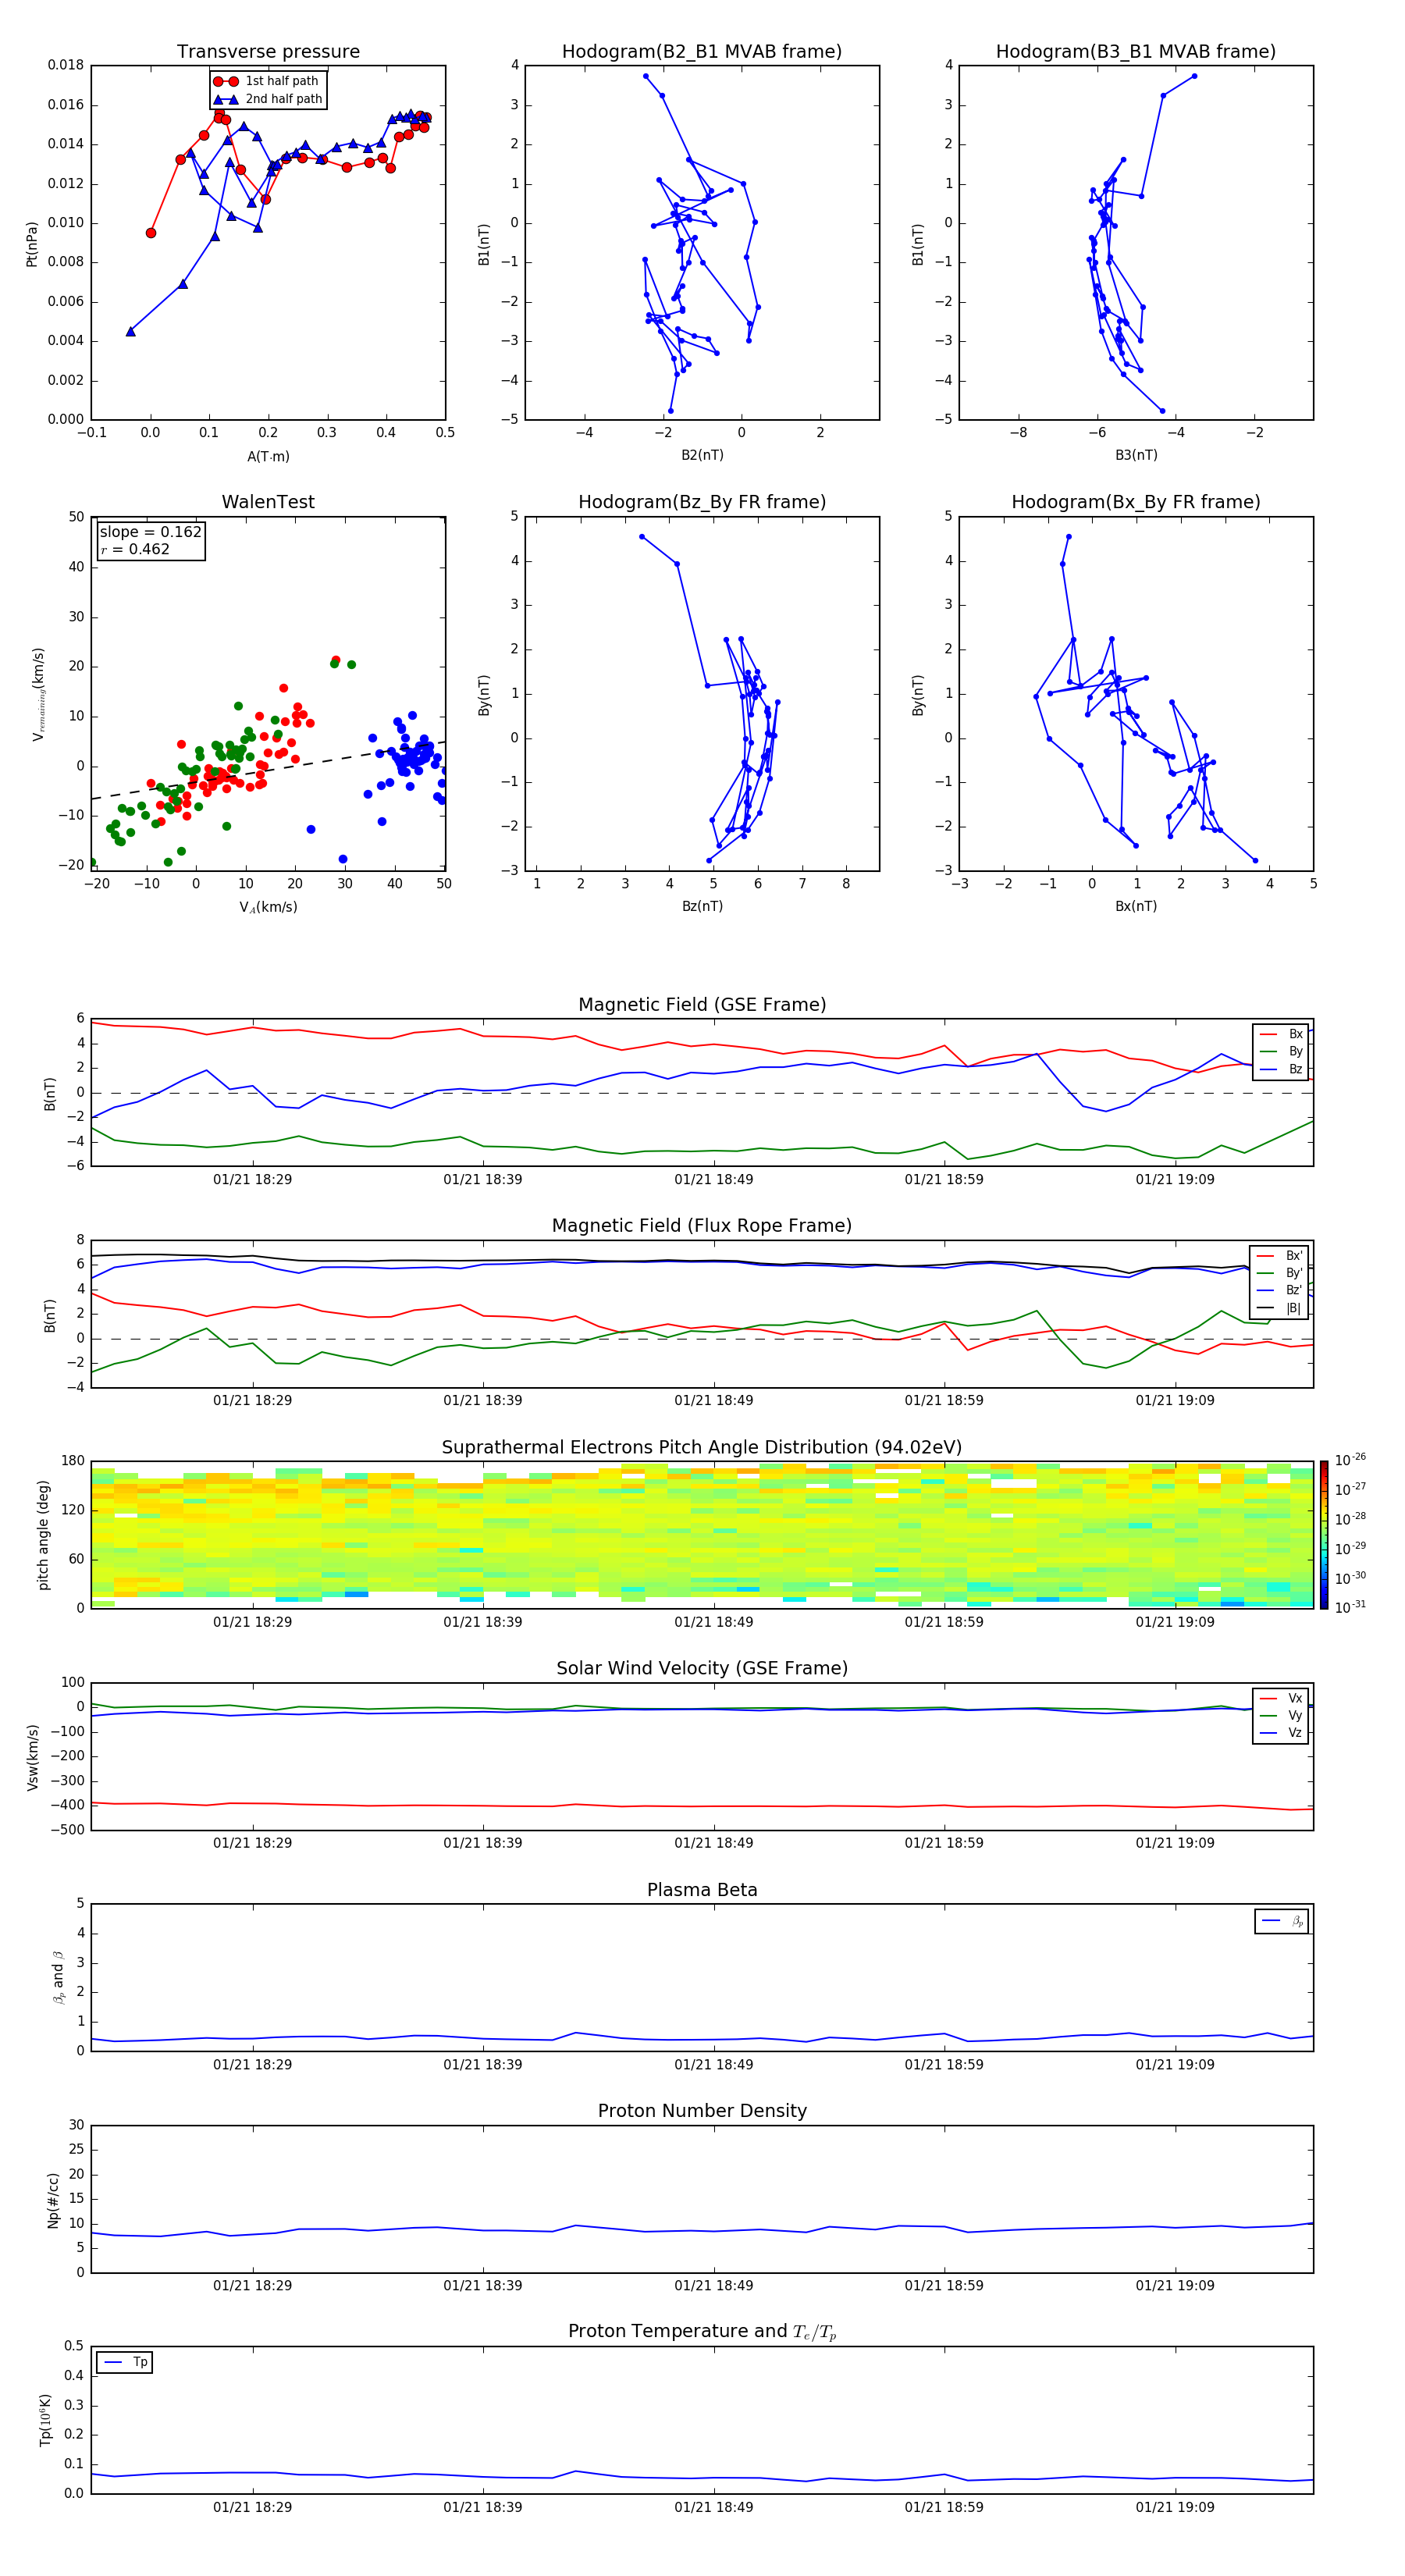
Task: Click the "B2(nT)" x-axis label
Action: (702, 455)
